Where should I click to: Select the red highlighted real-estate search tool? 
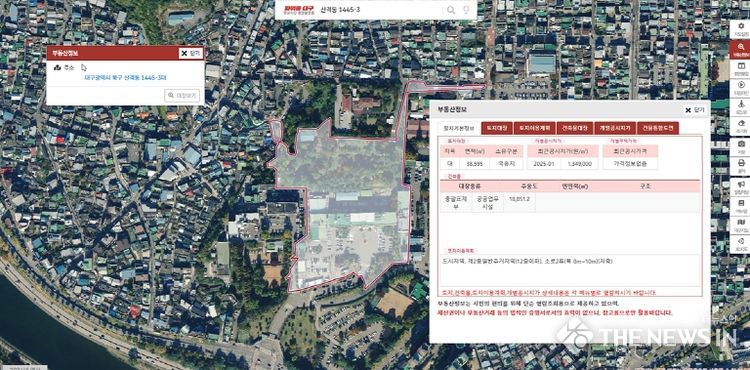tap(740, 49)
